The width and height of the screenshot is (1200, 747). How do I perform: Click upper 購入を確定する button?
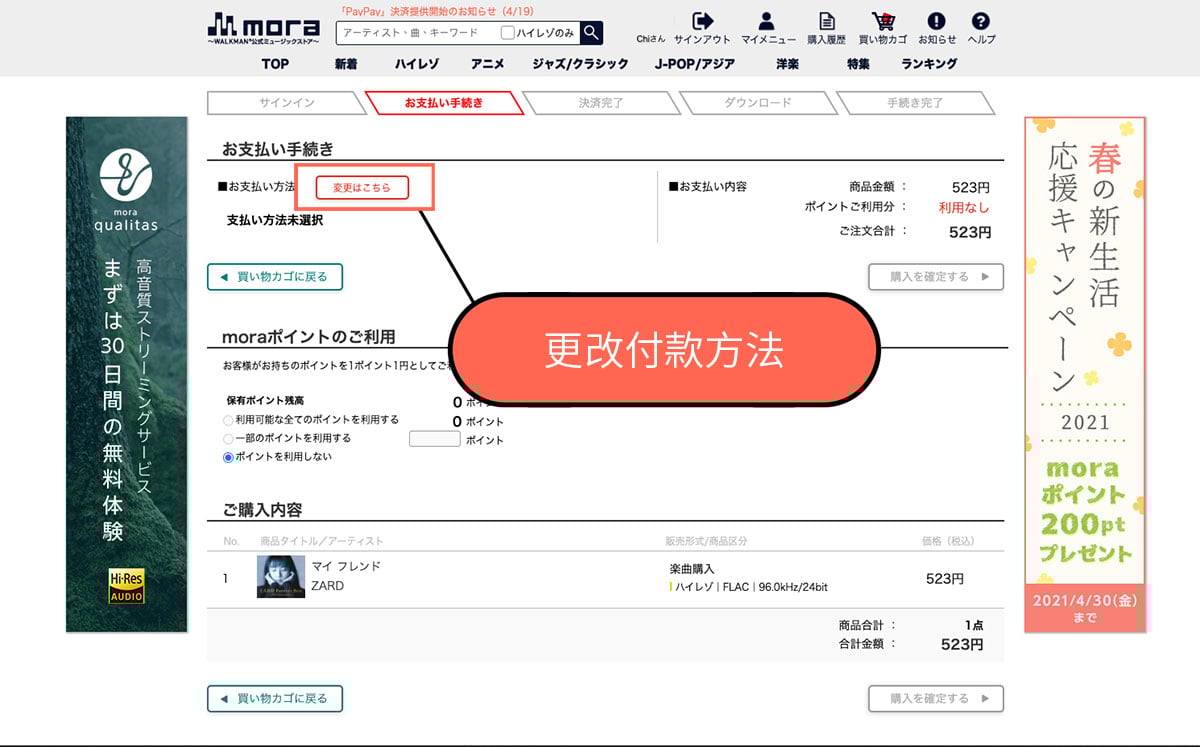[936, 277]
